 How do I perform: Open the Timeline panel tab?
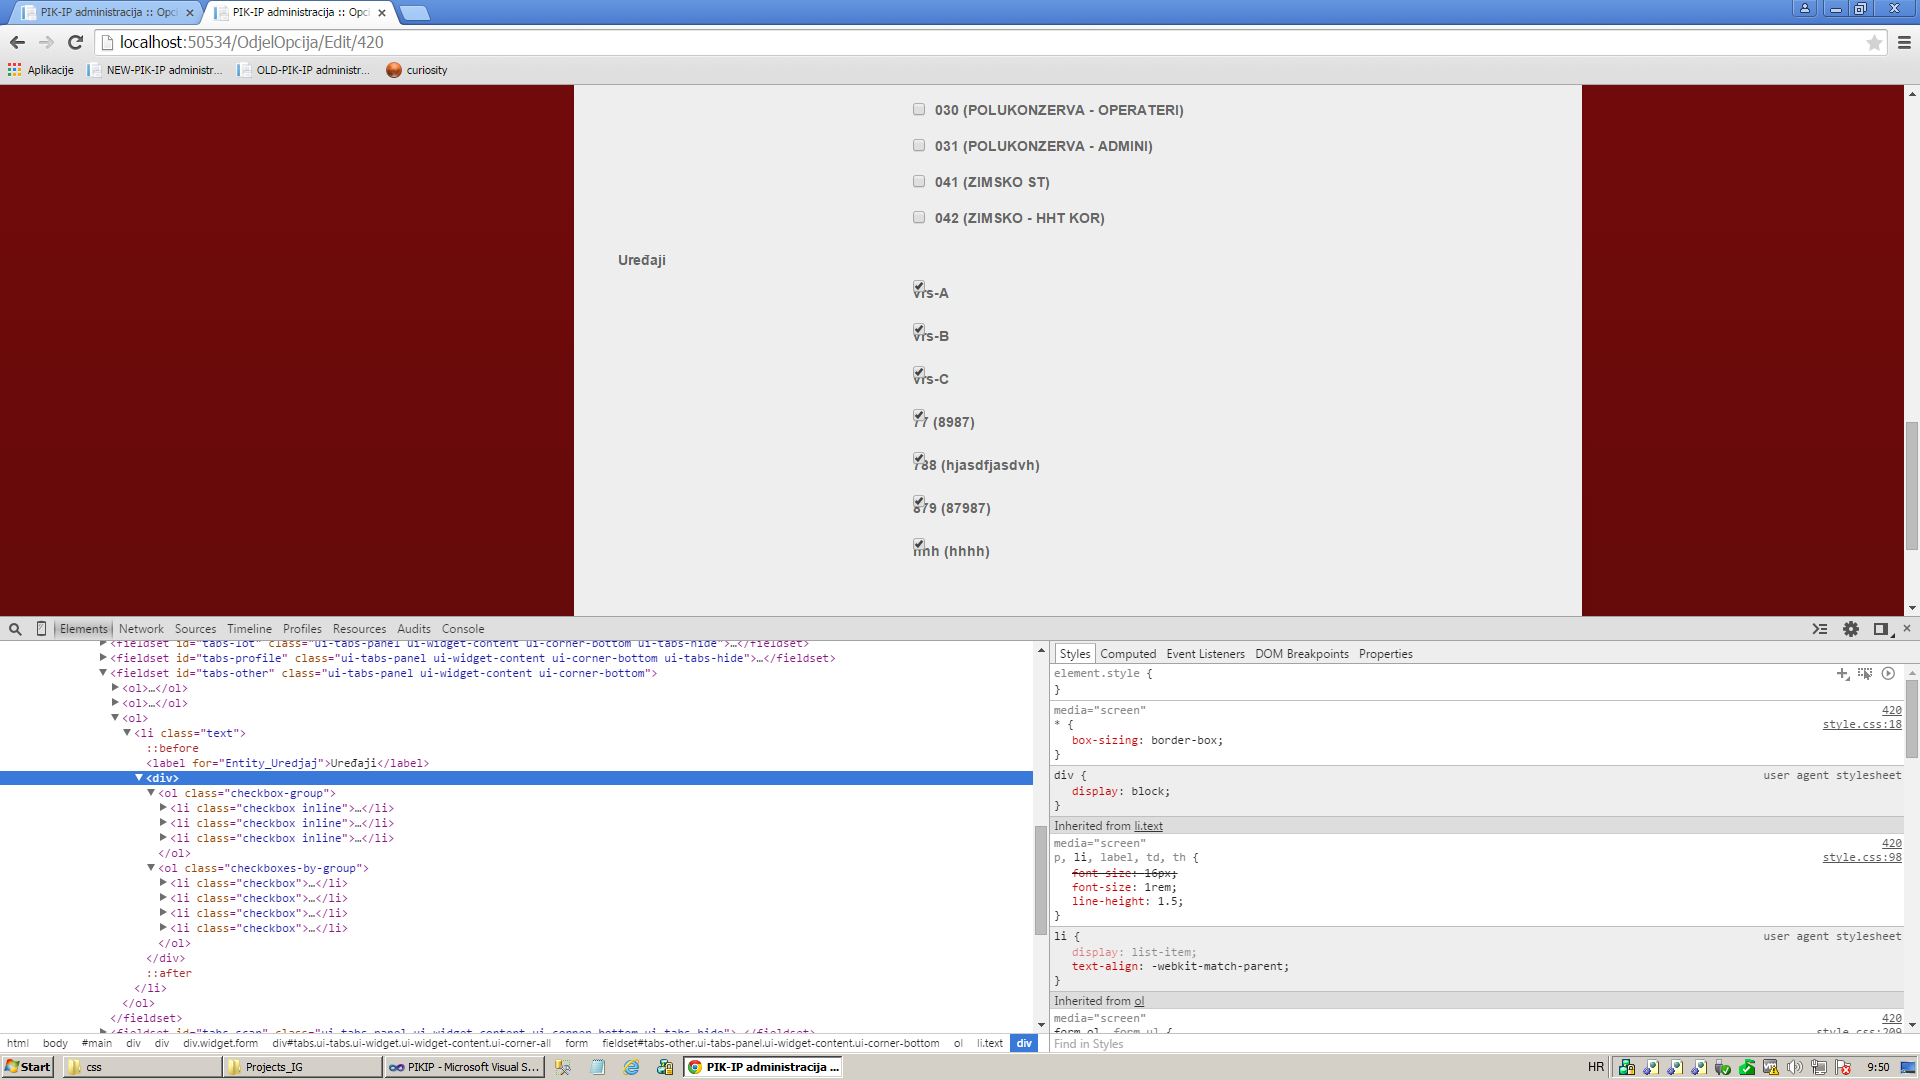tap(249, 629)
